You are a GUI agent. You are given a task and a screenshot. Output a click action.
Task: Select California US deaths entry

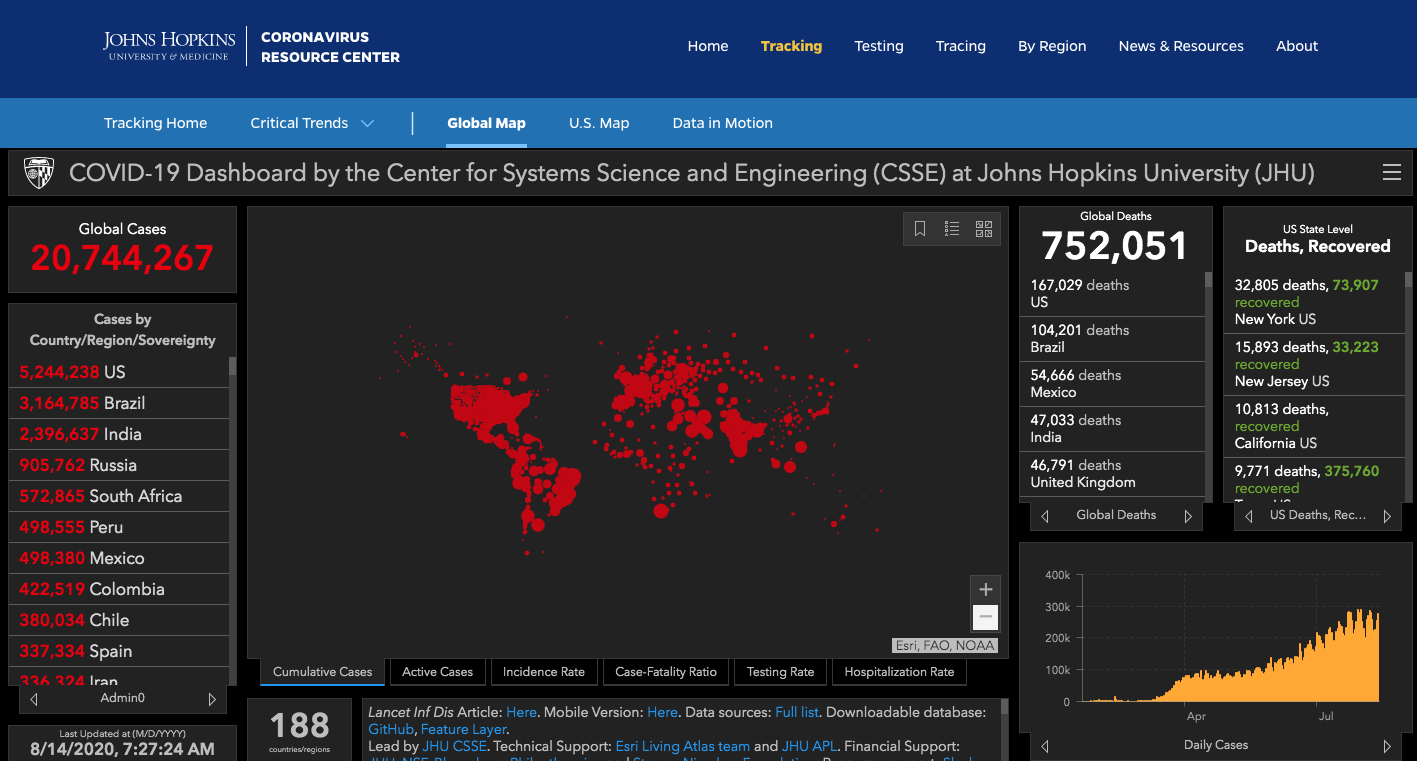pos(1313,426)
